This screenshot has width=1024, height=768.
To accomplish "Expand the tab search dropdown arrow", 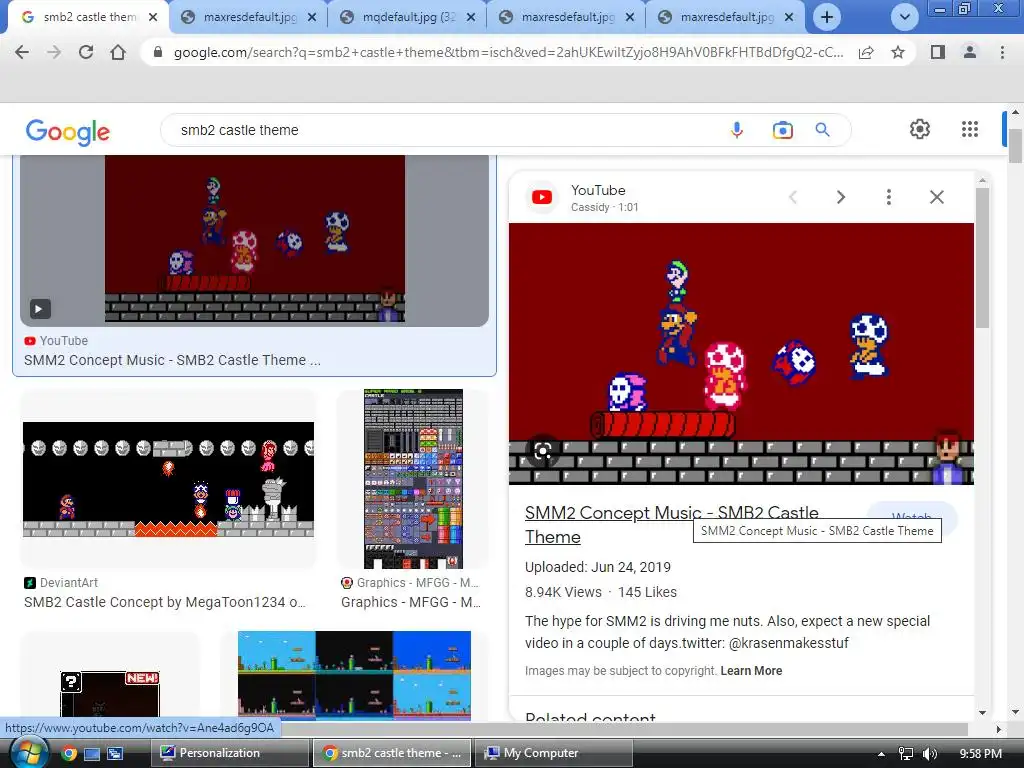I will (x=904, y=17).
